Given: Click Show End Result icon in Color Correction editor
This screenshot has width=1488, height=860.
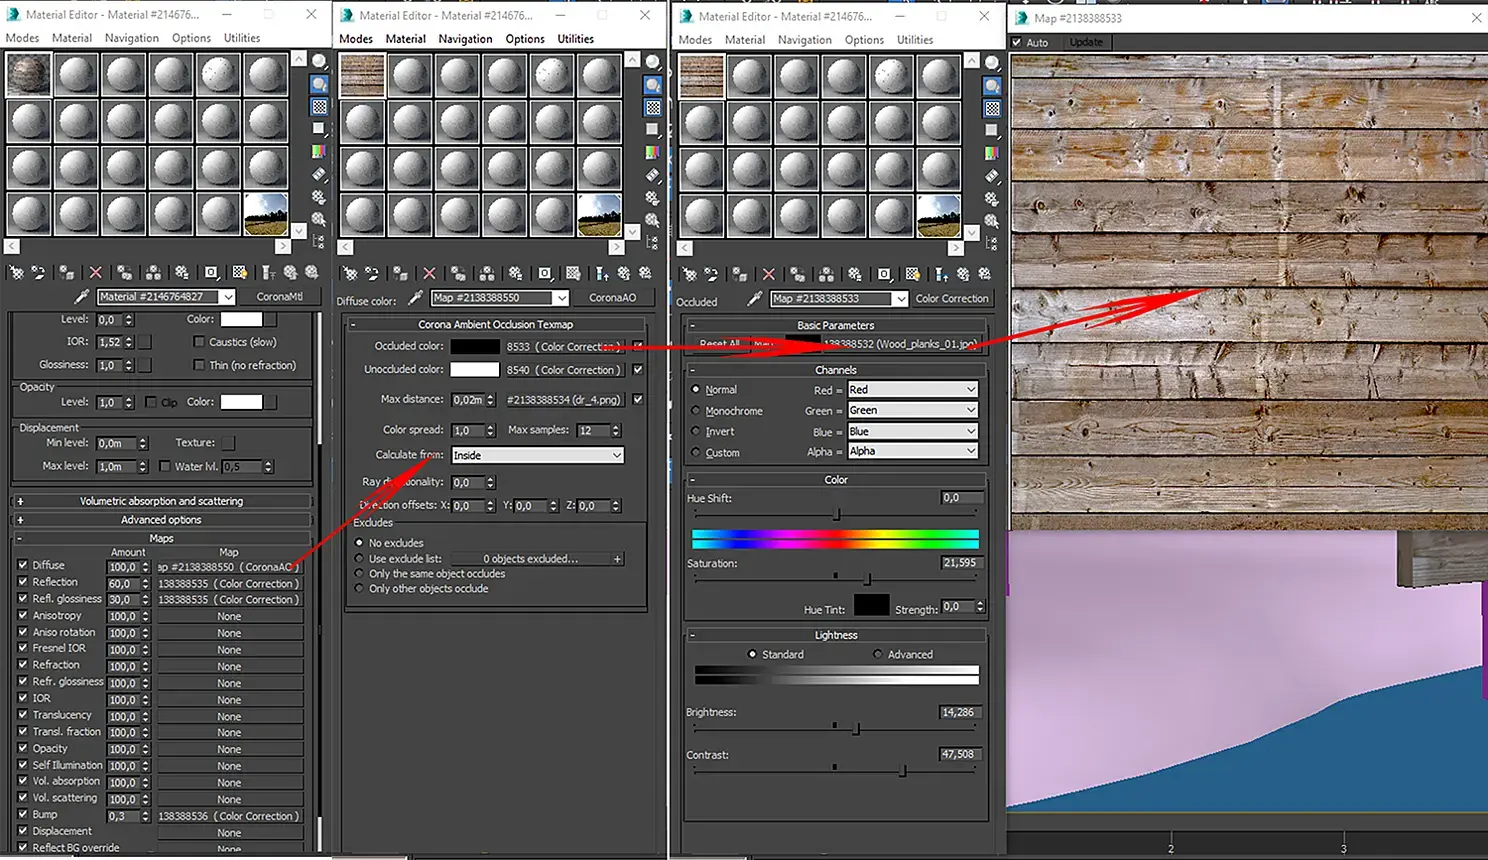Looking at the screenshot, I should click(941, 274).
